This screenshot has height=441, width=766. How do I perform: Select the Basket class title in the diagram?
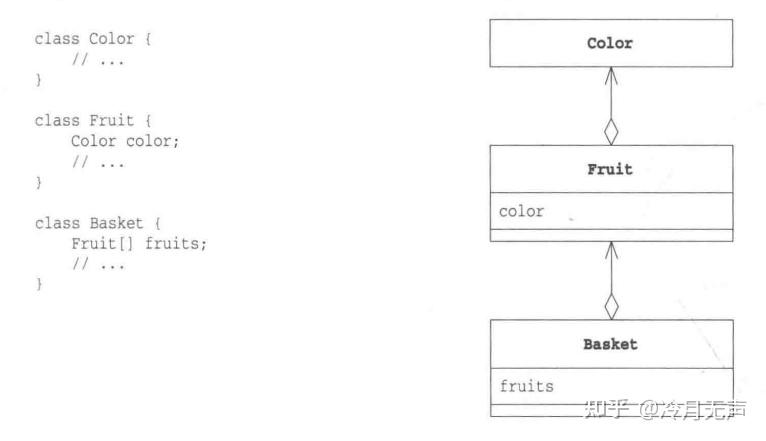pyautogui.click(x=610, y=344)
